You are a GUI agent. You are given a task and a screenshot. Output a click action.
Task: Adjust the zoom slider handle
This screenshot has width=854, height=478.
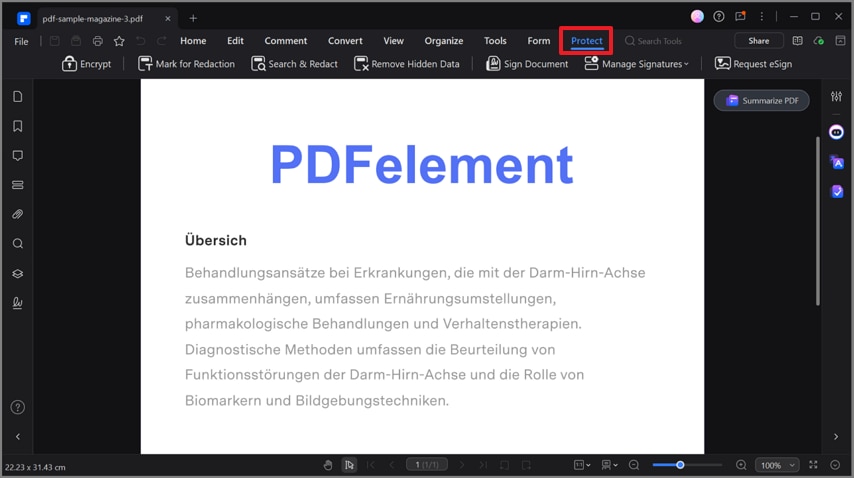click(x=680, y=465)
